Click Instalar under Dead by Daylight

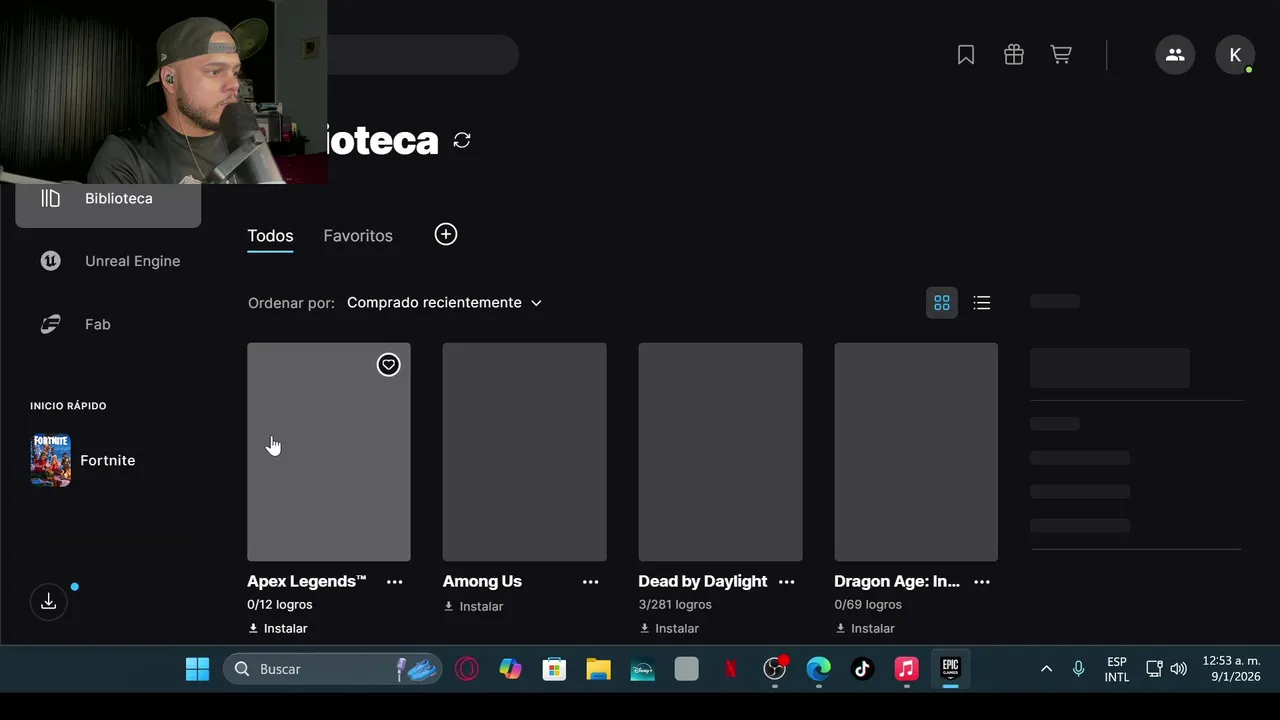pos(670,628)
